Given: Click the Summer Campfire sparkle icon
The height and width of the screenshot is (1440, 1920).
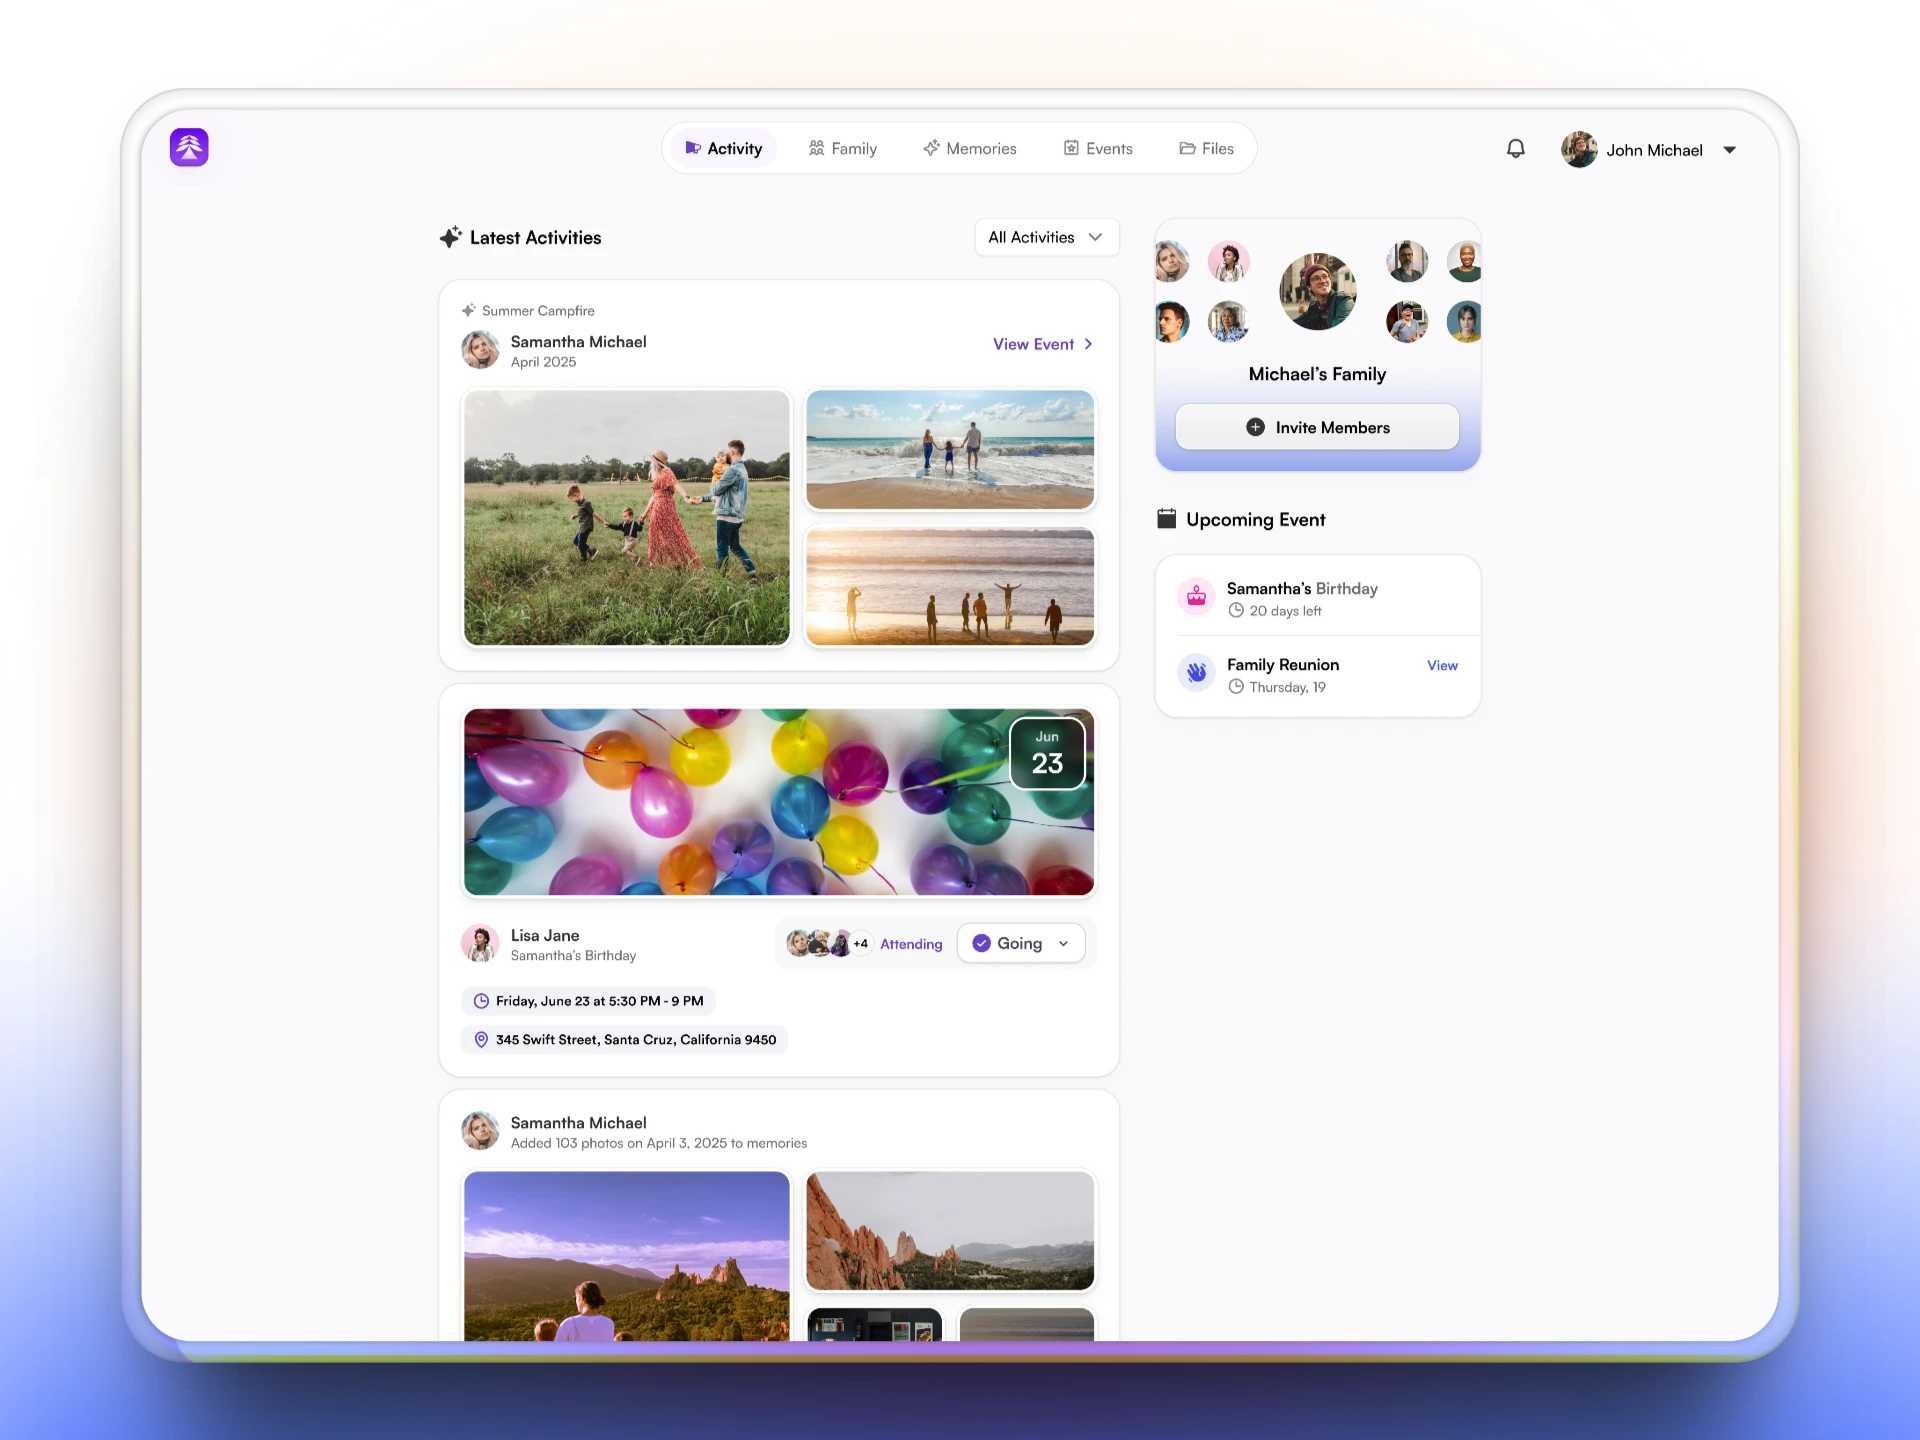Looking at the screenshot, I should [x=468, y=310].
